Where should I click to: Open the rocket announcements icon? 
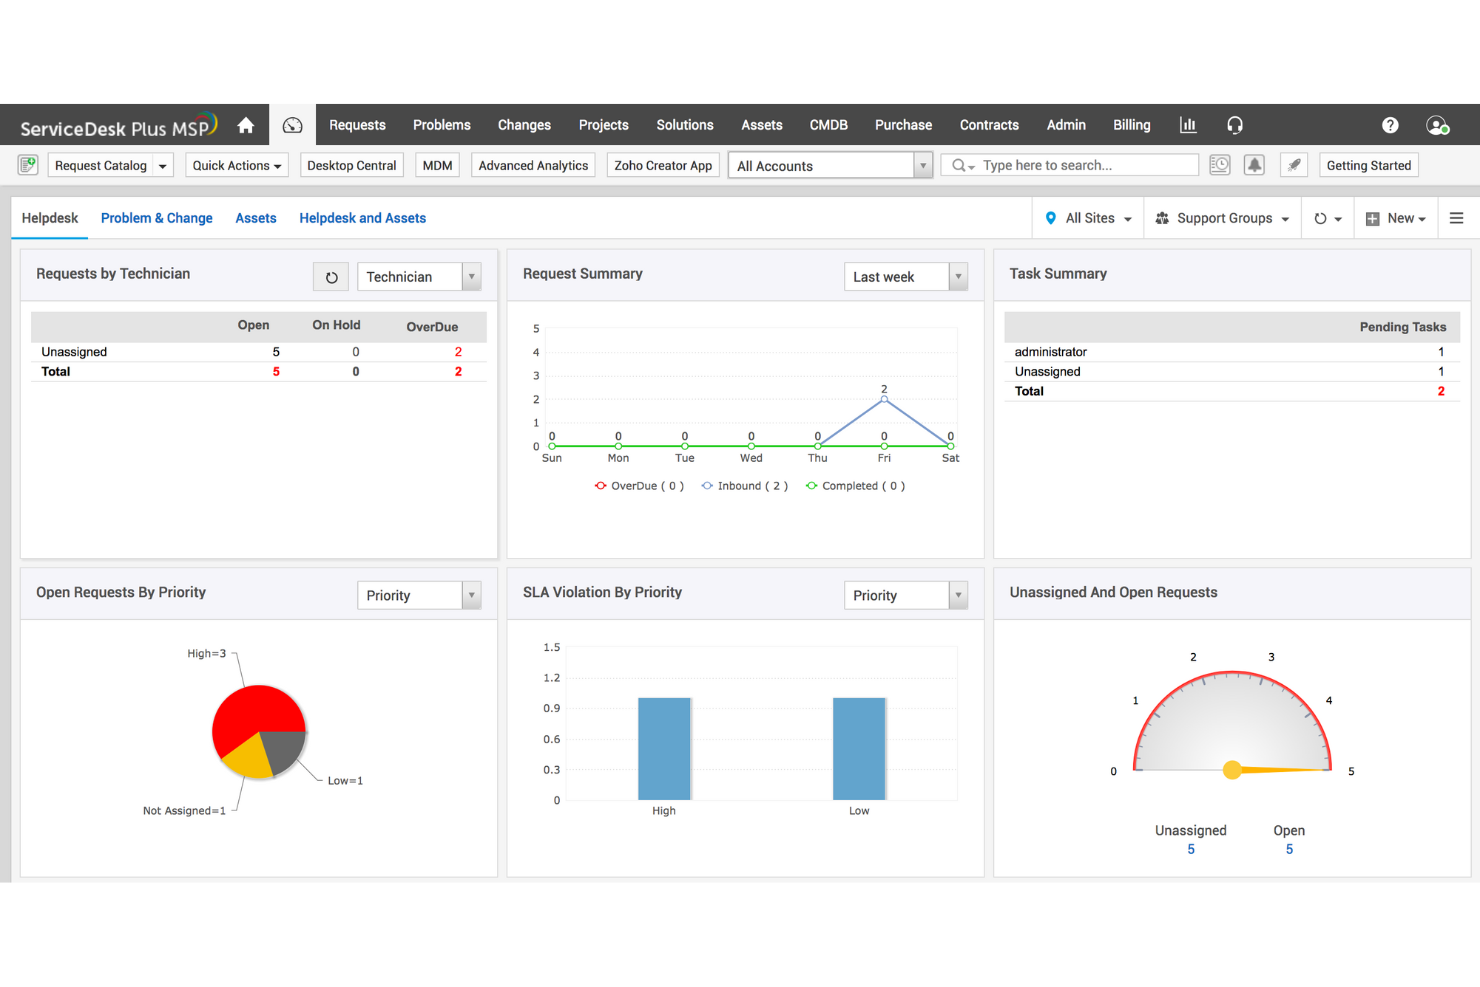click(1294, 164)
